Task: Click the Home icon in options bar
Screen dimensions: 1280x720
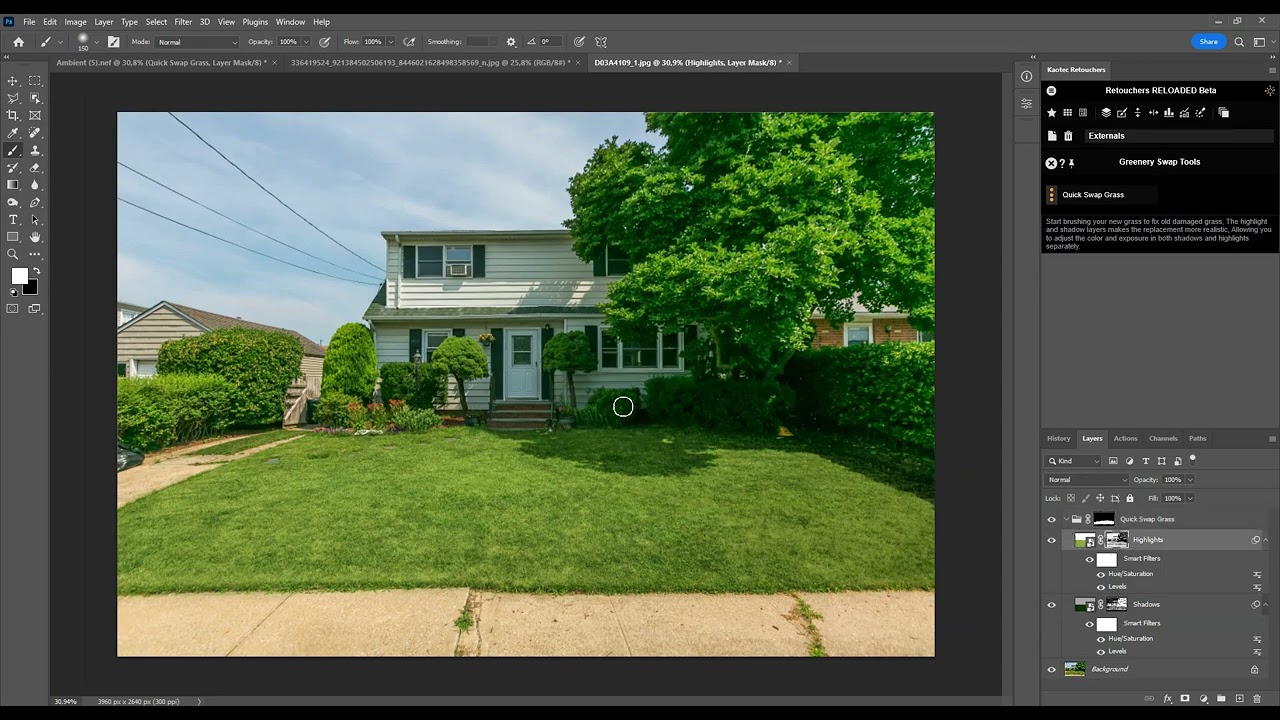Action: click(x=18, y=42)
